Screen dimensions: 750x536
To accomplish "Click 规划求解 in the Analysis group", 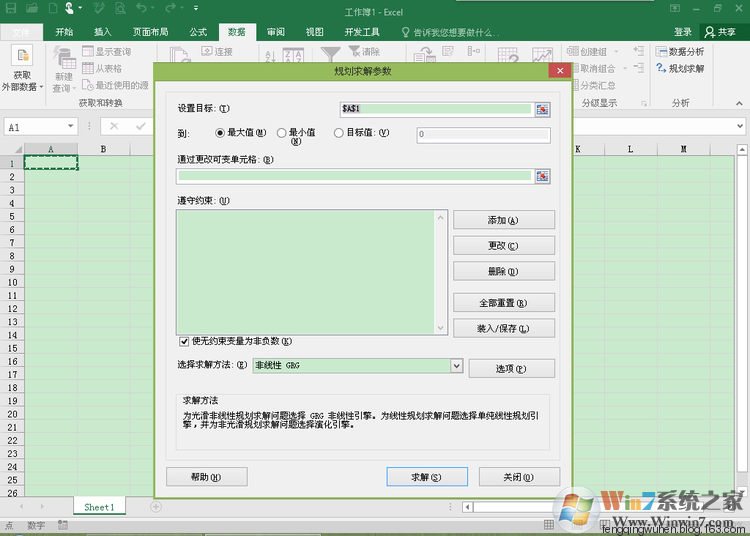I will point(680,68).
